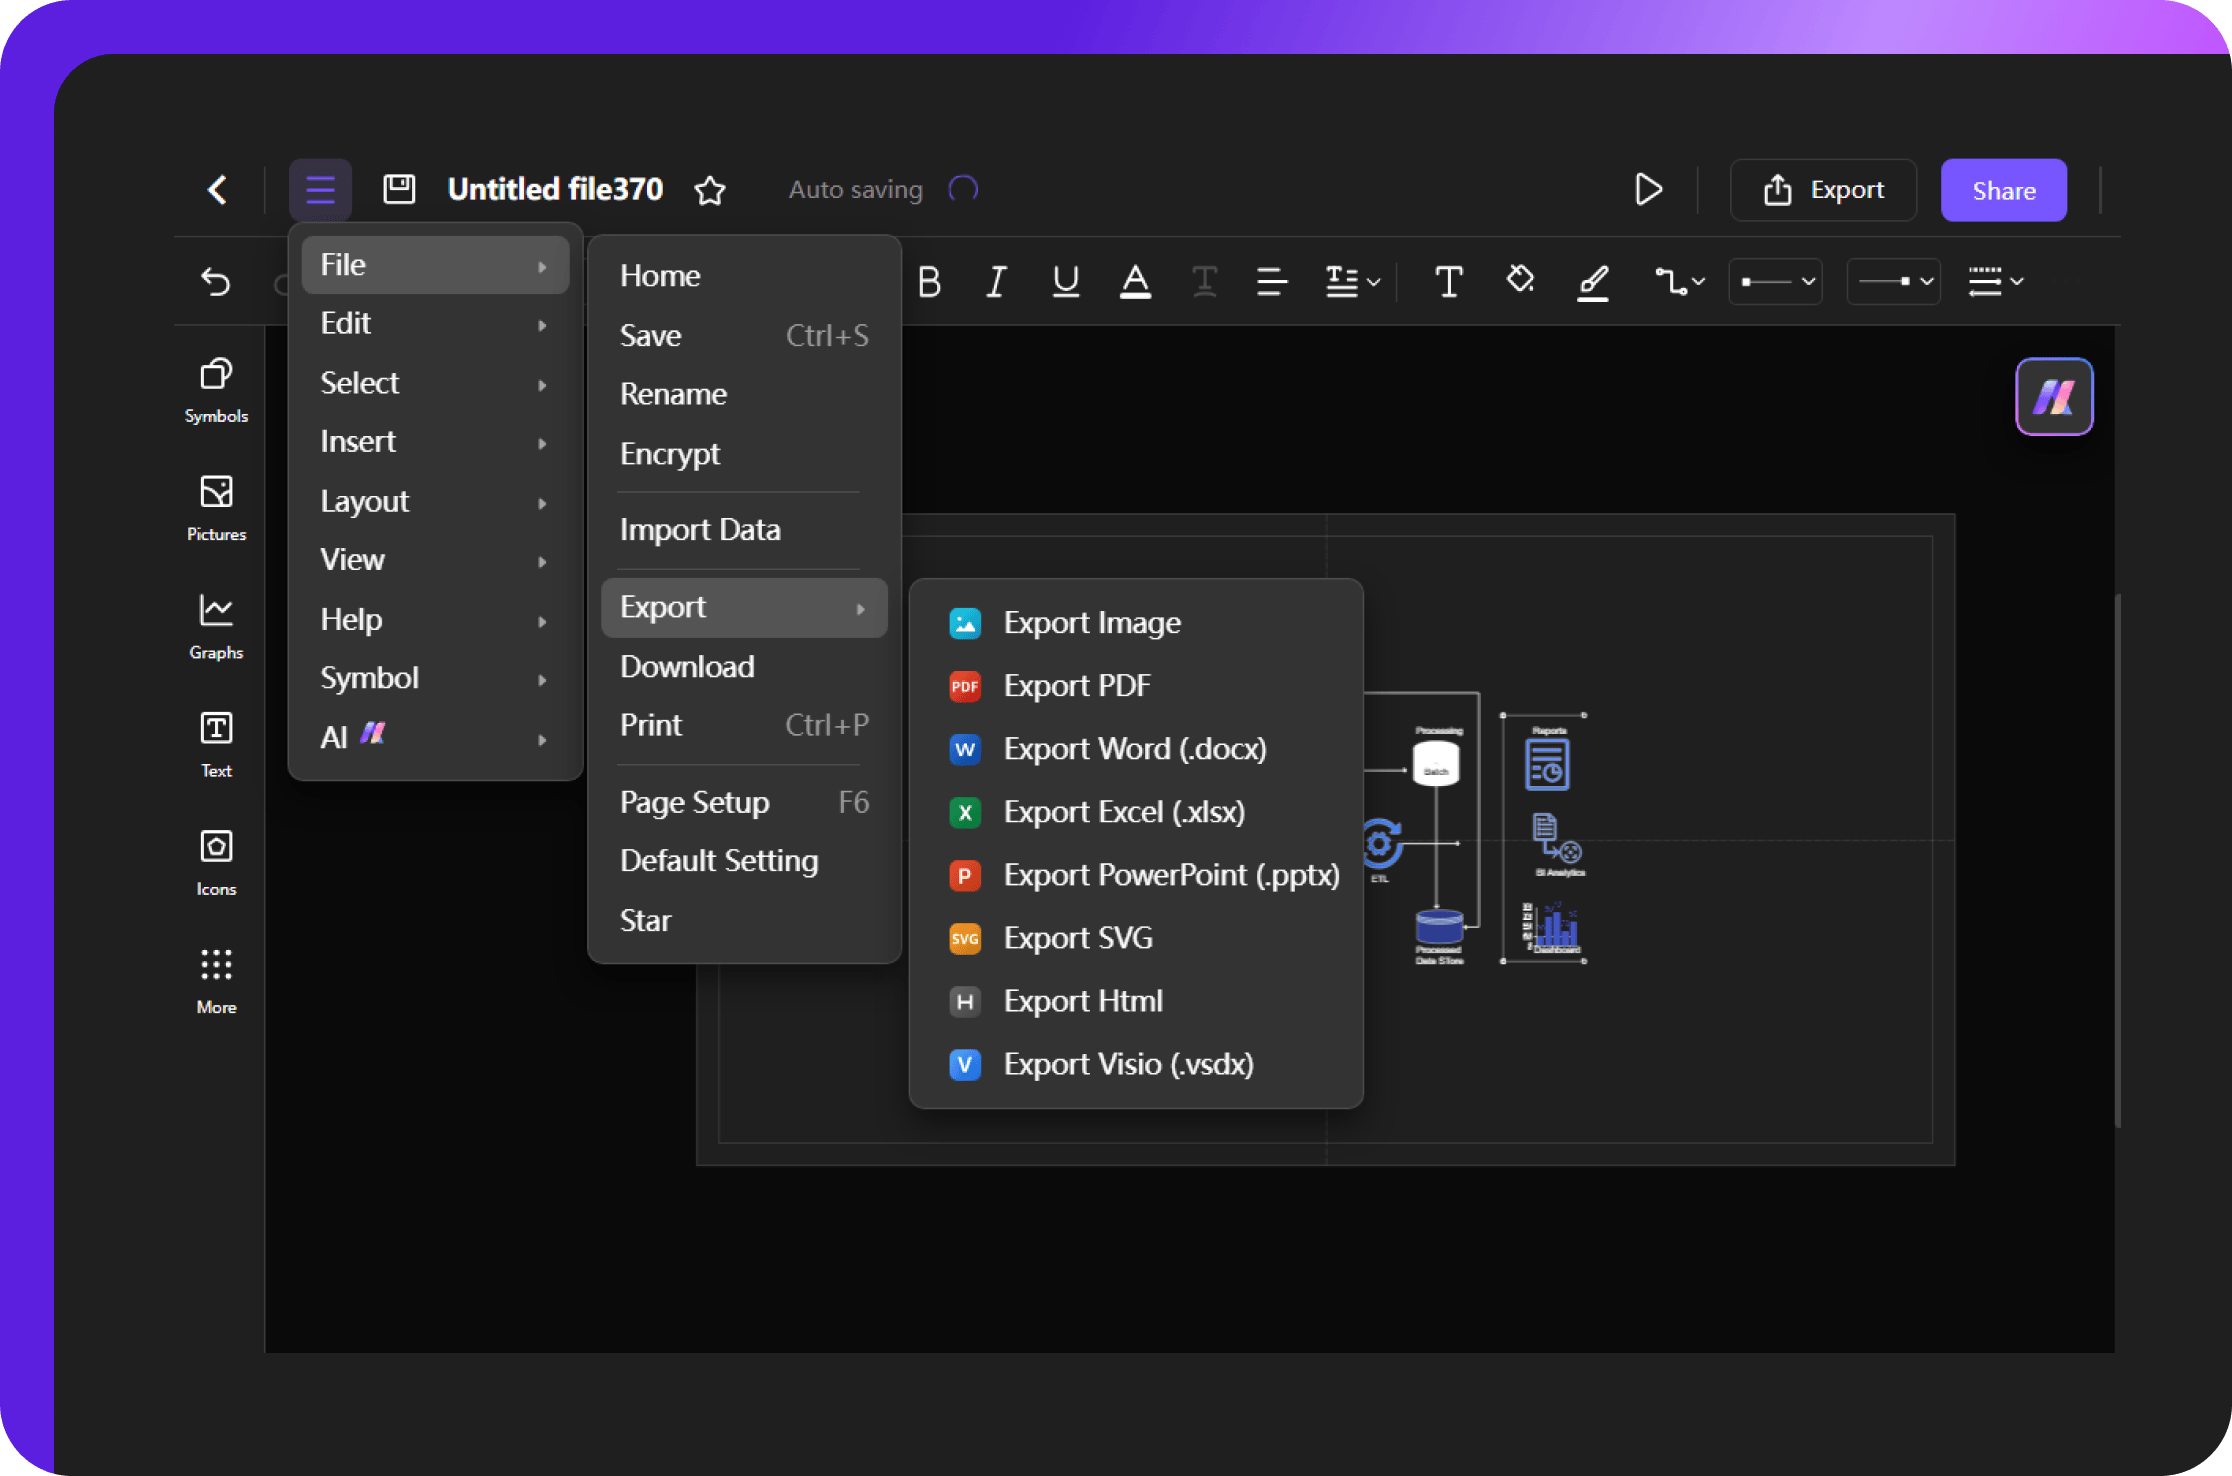Click the Share button
The height and width of the screenshot is (1476, 2232).
point(2003,188)
